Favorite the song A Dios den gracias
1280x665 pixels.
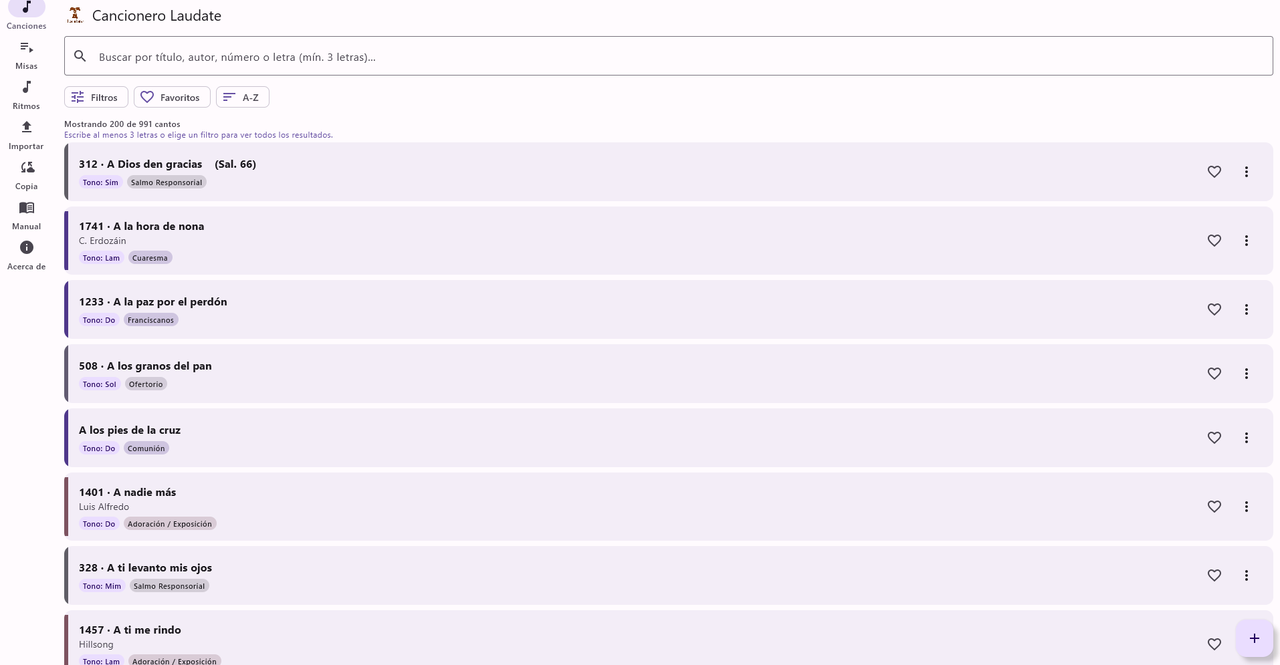coord(1214,172)
